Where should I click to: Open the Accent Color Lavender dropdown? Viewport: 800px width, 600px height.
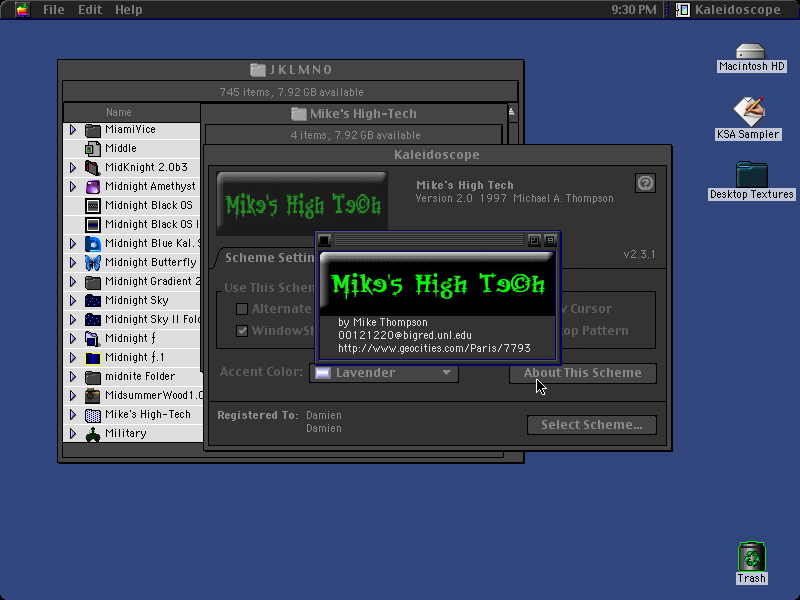384,373
